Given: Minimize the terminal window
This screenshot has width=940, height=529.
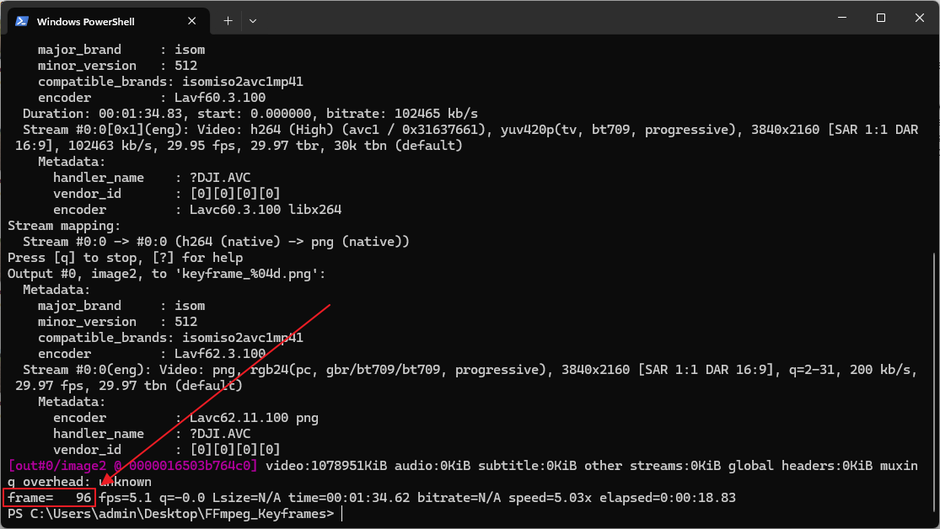Looking at the screenshot, I should click(x=842, y=18).
